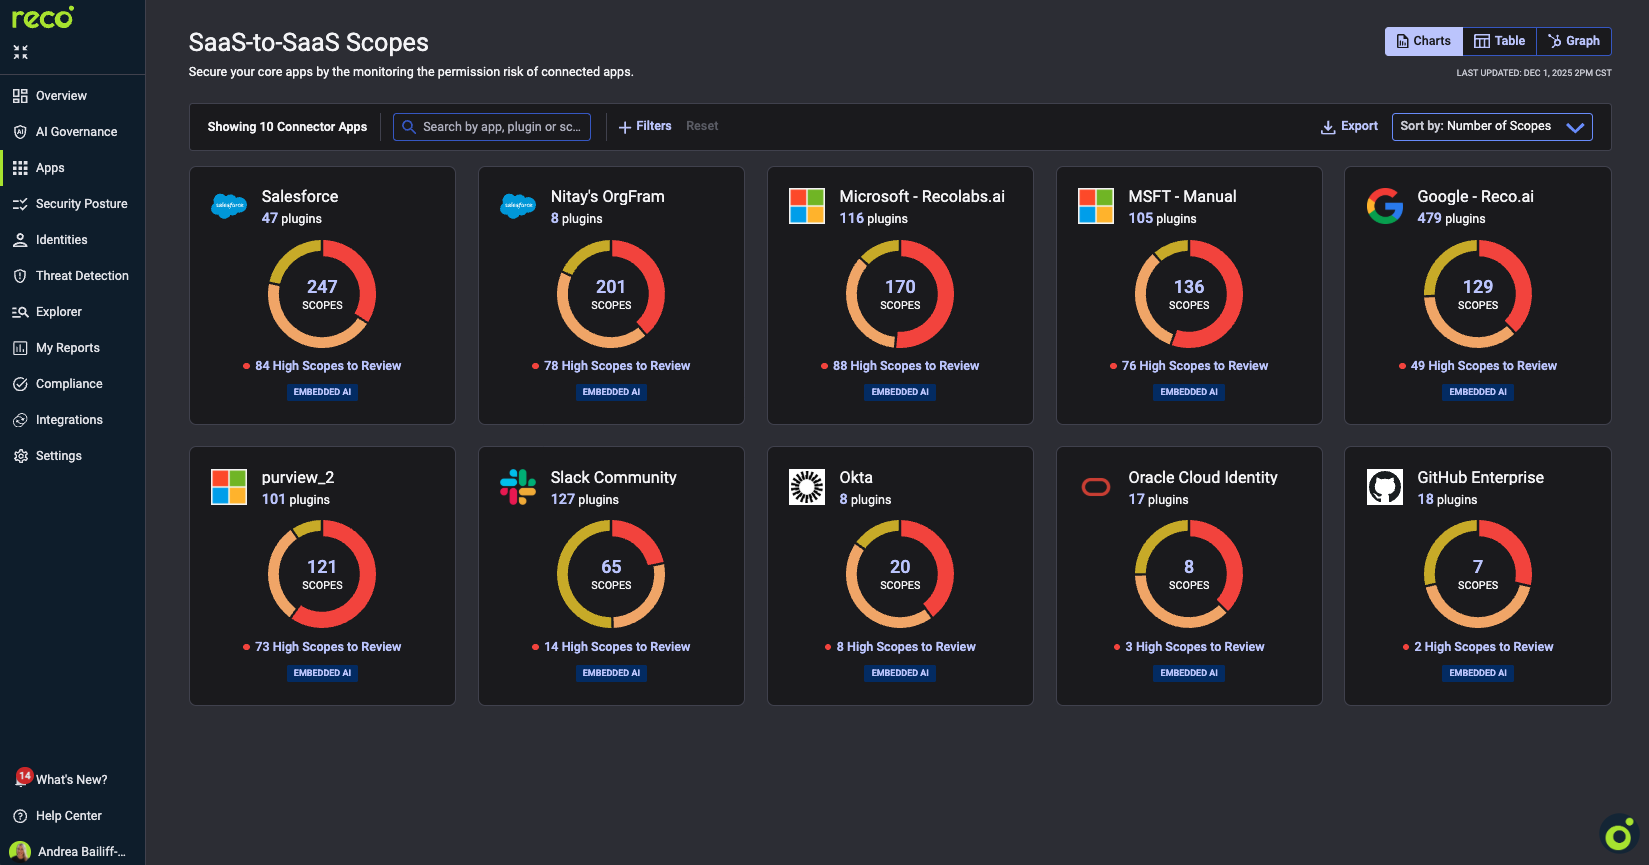The image size is (1649, 865).
Task: Click the Settings gear icon
Action: 20,456
